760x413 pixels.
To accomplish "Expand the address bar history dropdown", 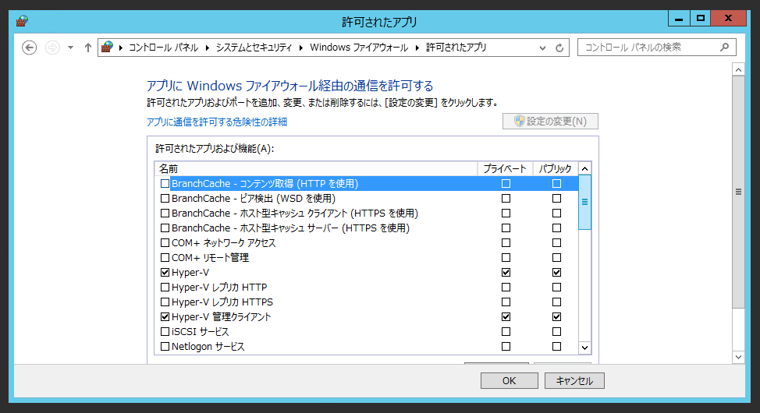I will [x=542, y=48].
